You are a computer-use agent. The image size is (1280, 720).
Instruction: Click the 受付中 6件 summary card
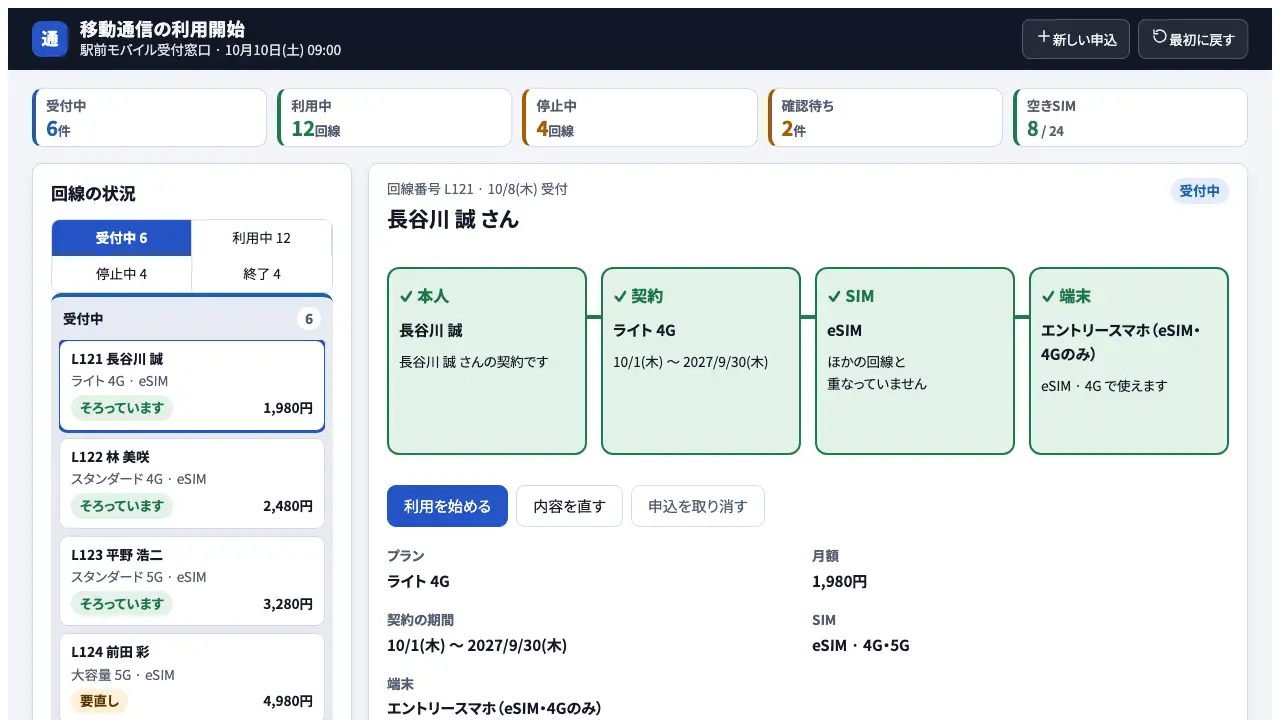pyautogui.click(x=149, y=117)
